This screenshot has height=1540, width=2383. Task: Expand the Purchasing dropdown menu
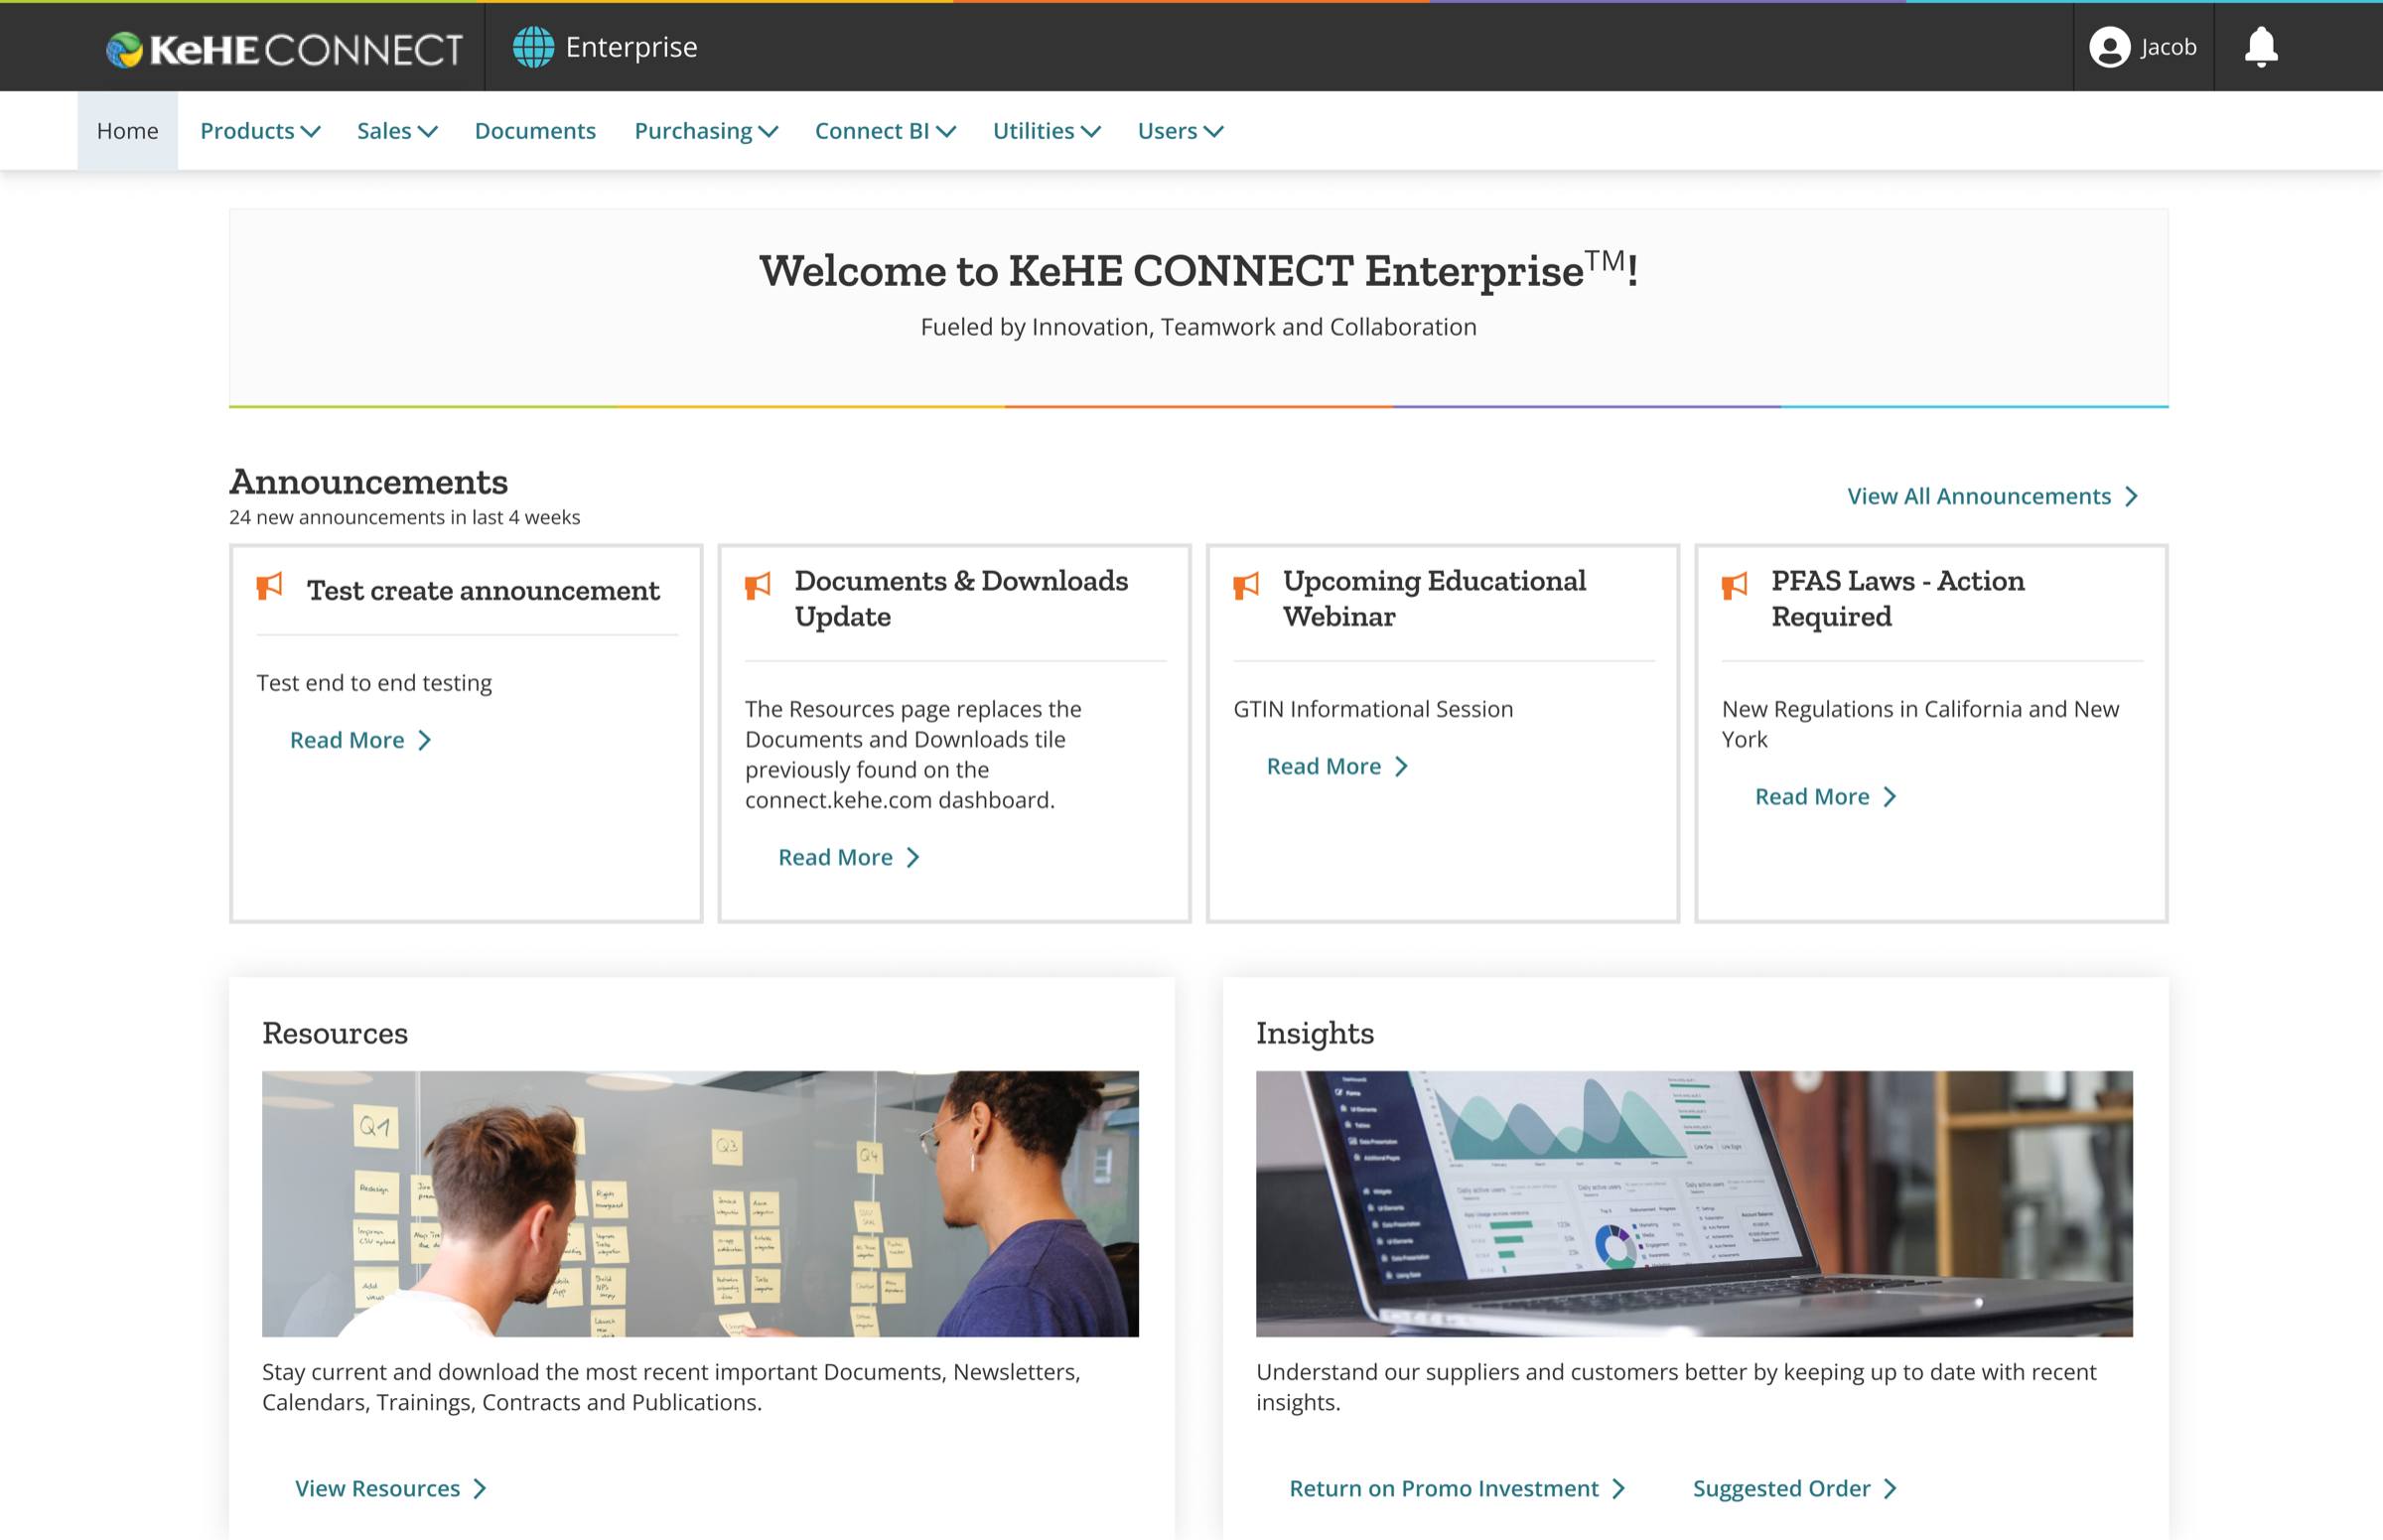click(x=706, y=131)
